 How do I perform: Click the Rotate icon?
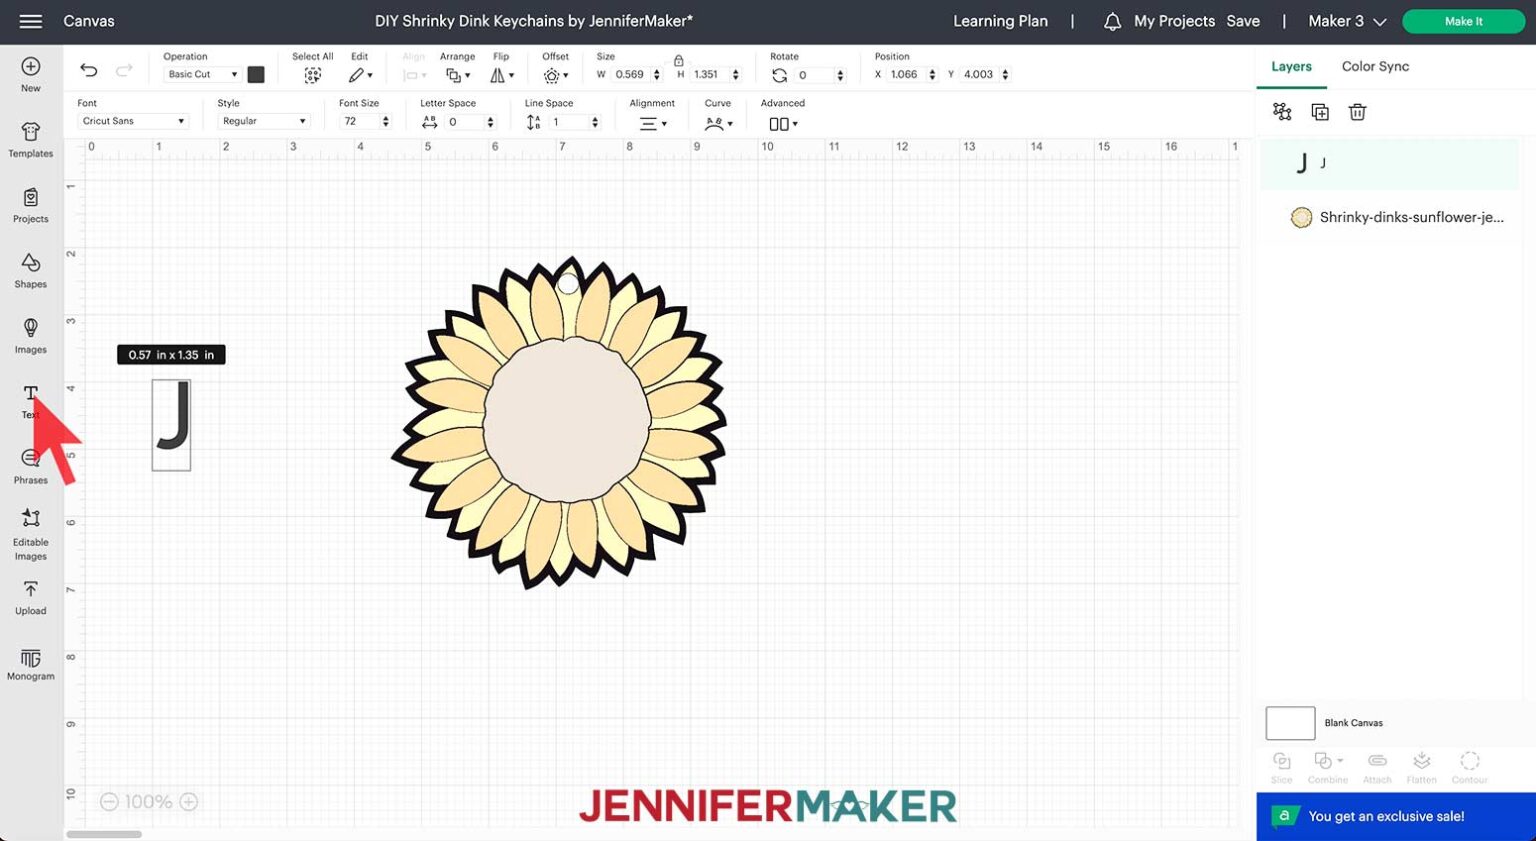pos(780,75)
